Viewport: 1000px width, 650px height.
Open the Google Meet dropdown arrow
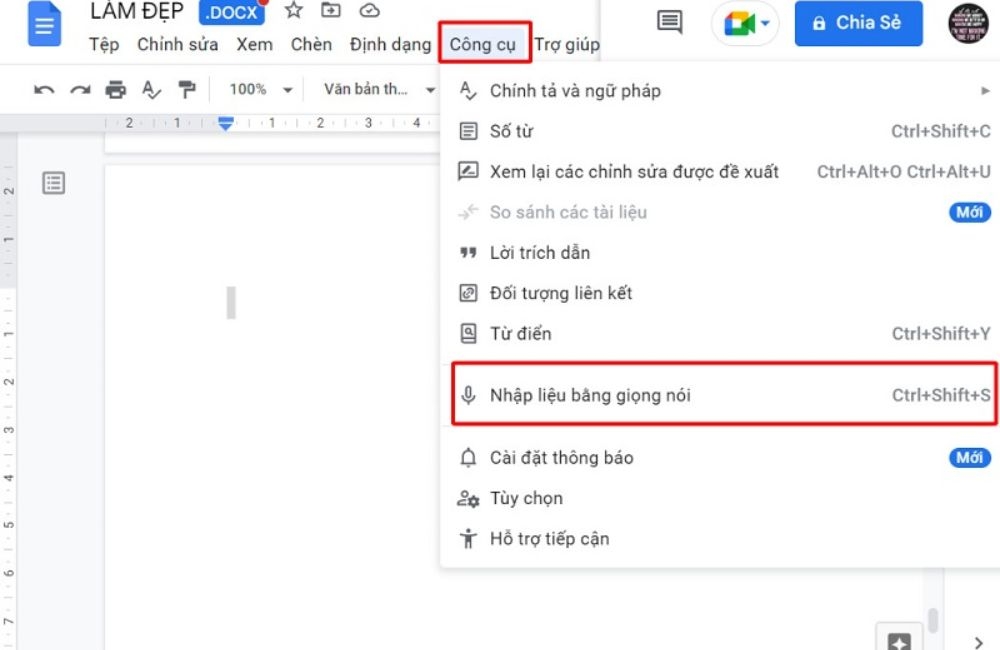coord(766,21)
